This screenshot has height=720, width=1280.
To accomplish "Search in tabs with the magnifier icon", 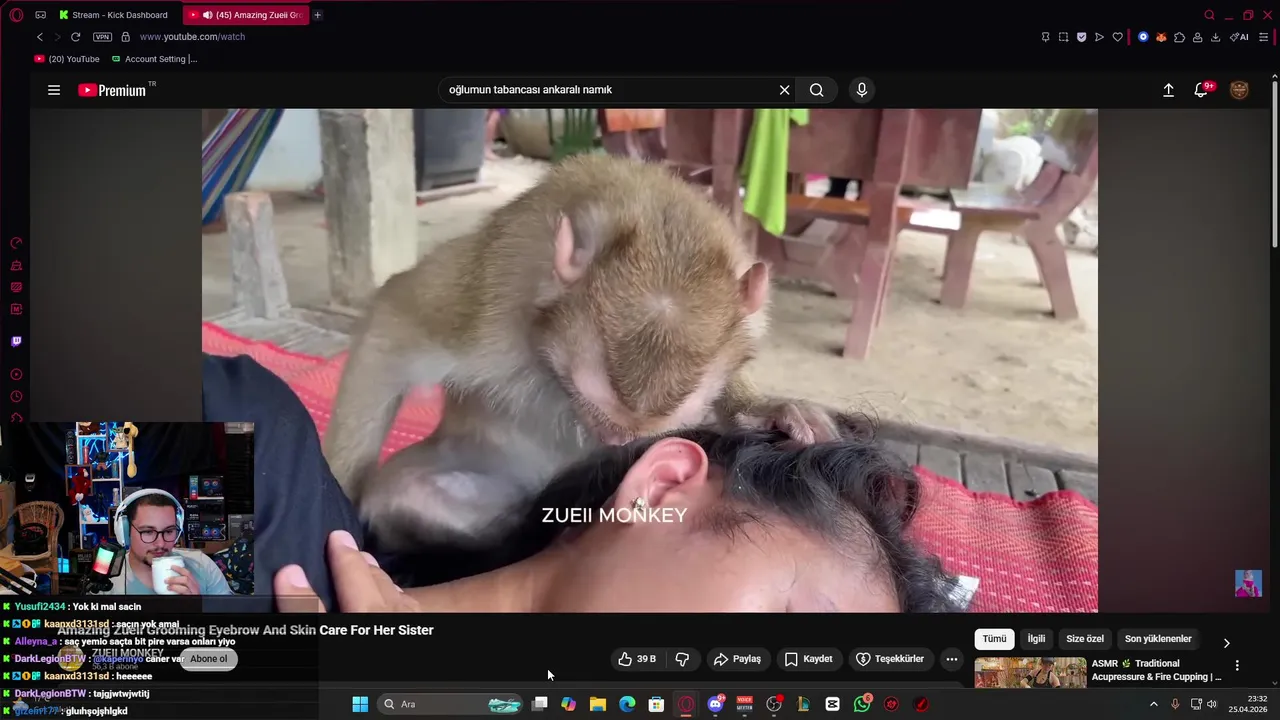I will pyautogui.click(x=1209, y=15).
